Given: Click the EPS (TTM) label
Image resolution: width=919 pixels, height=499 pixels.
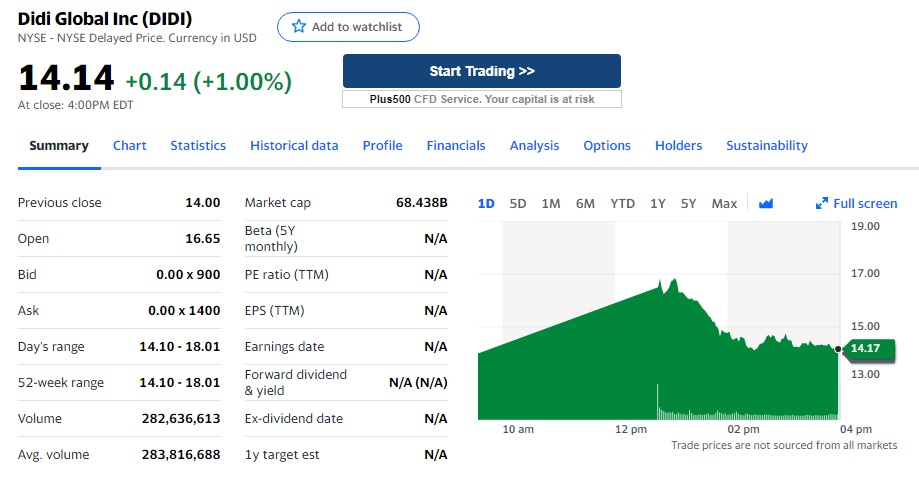Looking at the screenshot, I should coord(274,311).
